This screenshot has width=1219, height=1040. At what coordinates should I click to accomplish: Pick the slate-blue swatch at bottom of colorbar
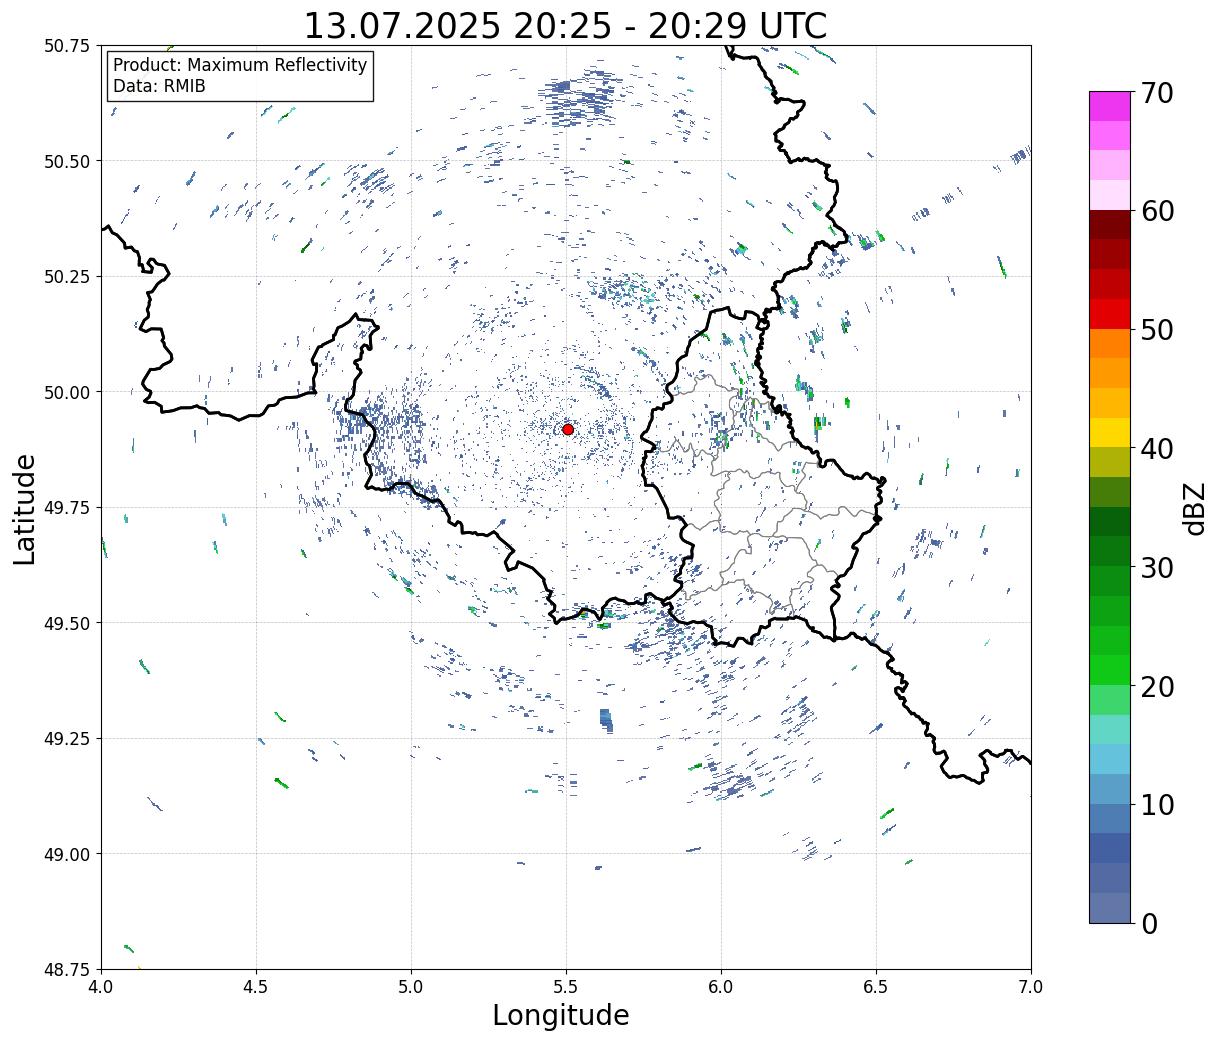pyautogui.click(x=1110, y=907)
